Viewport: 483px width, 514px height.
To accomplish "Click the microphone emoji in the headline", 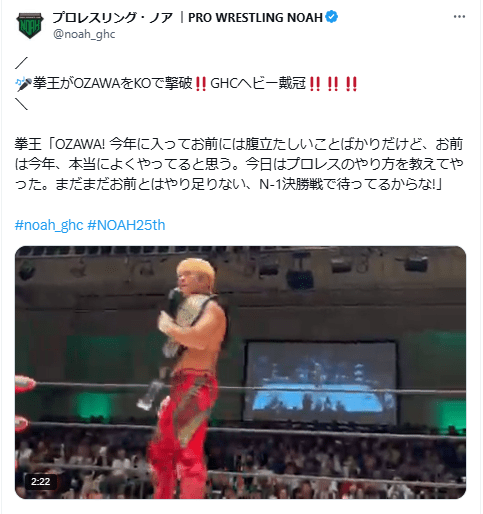I will [x=24, y=84].
